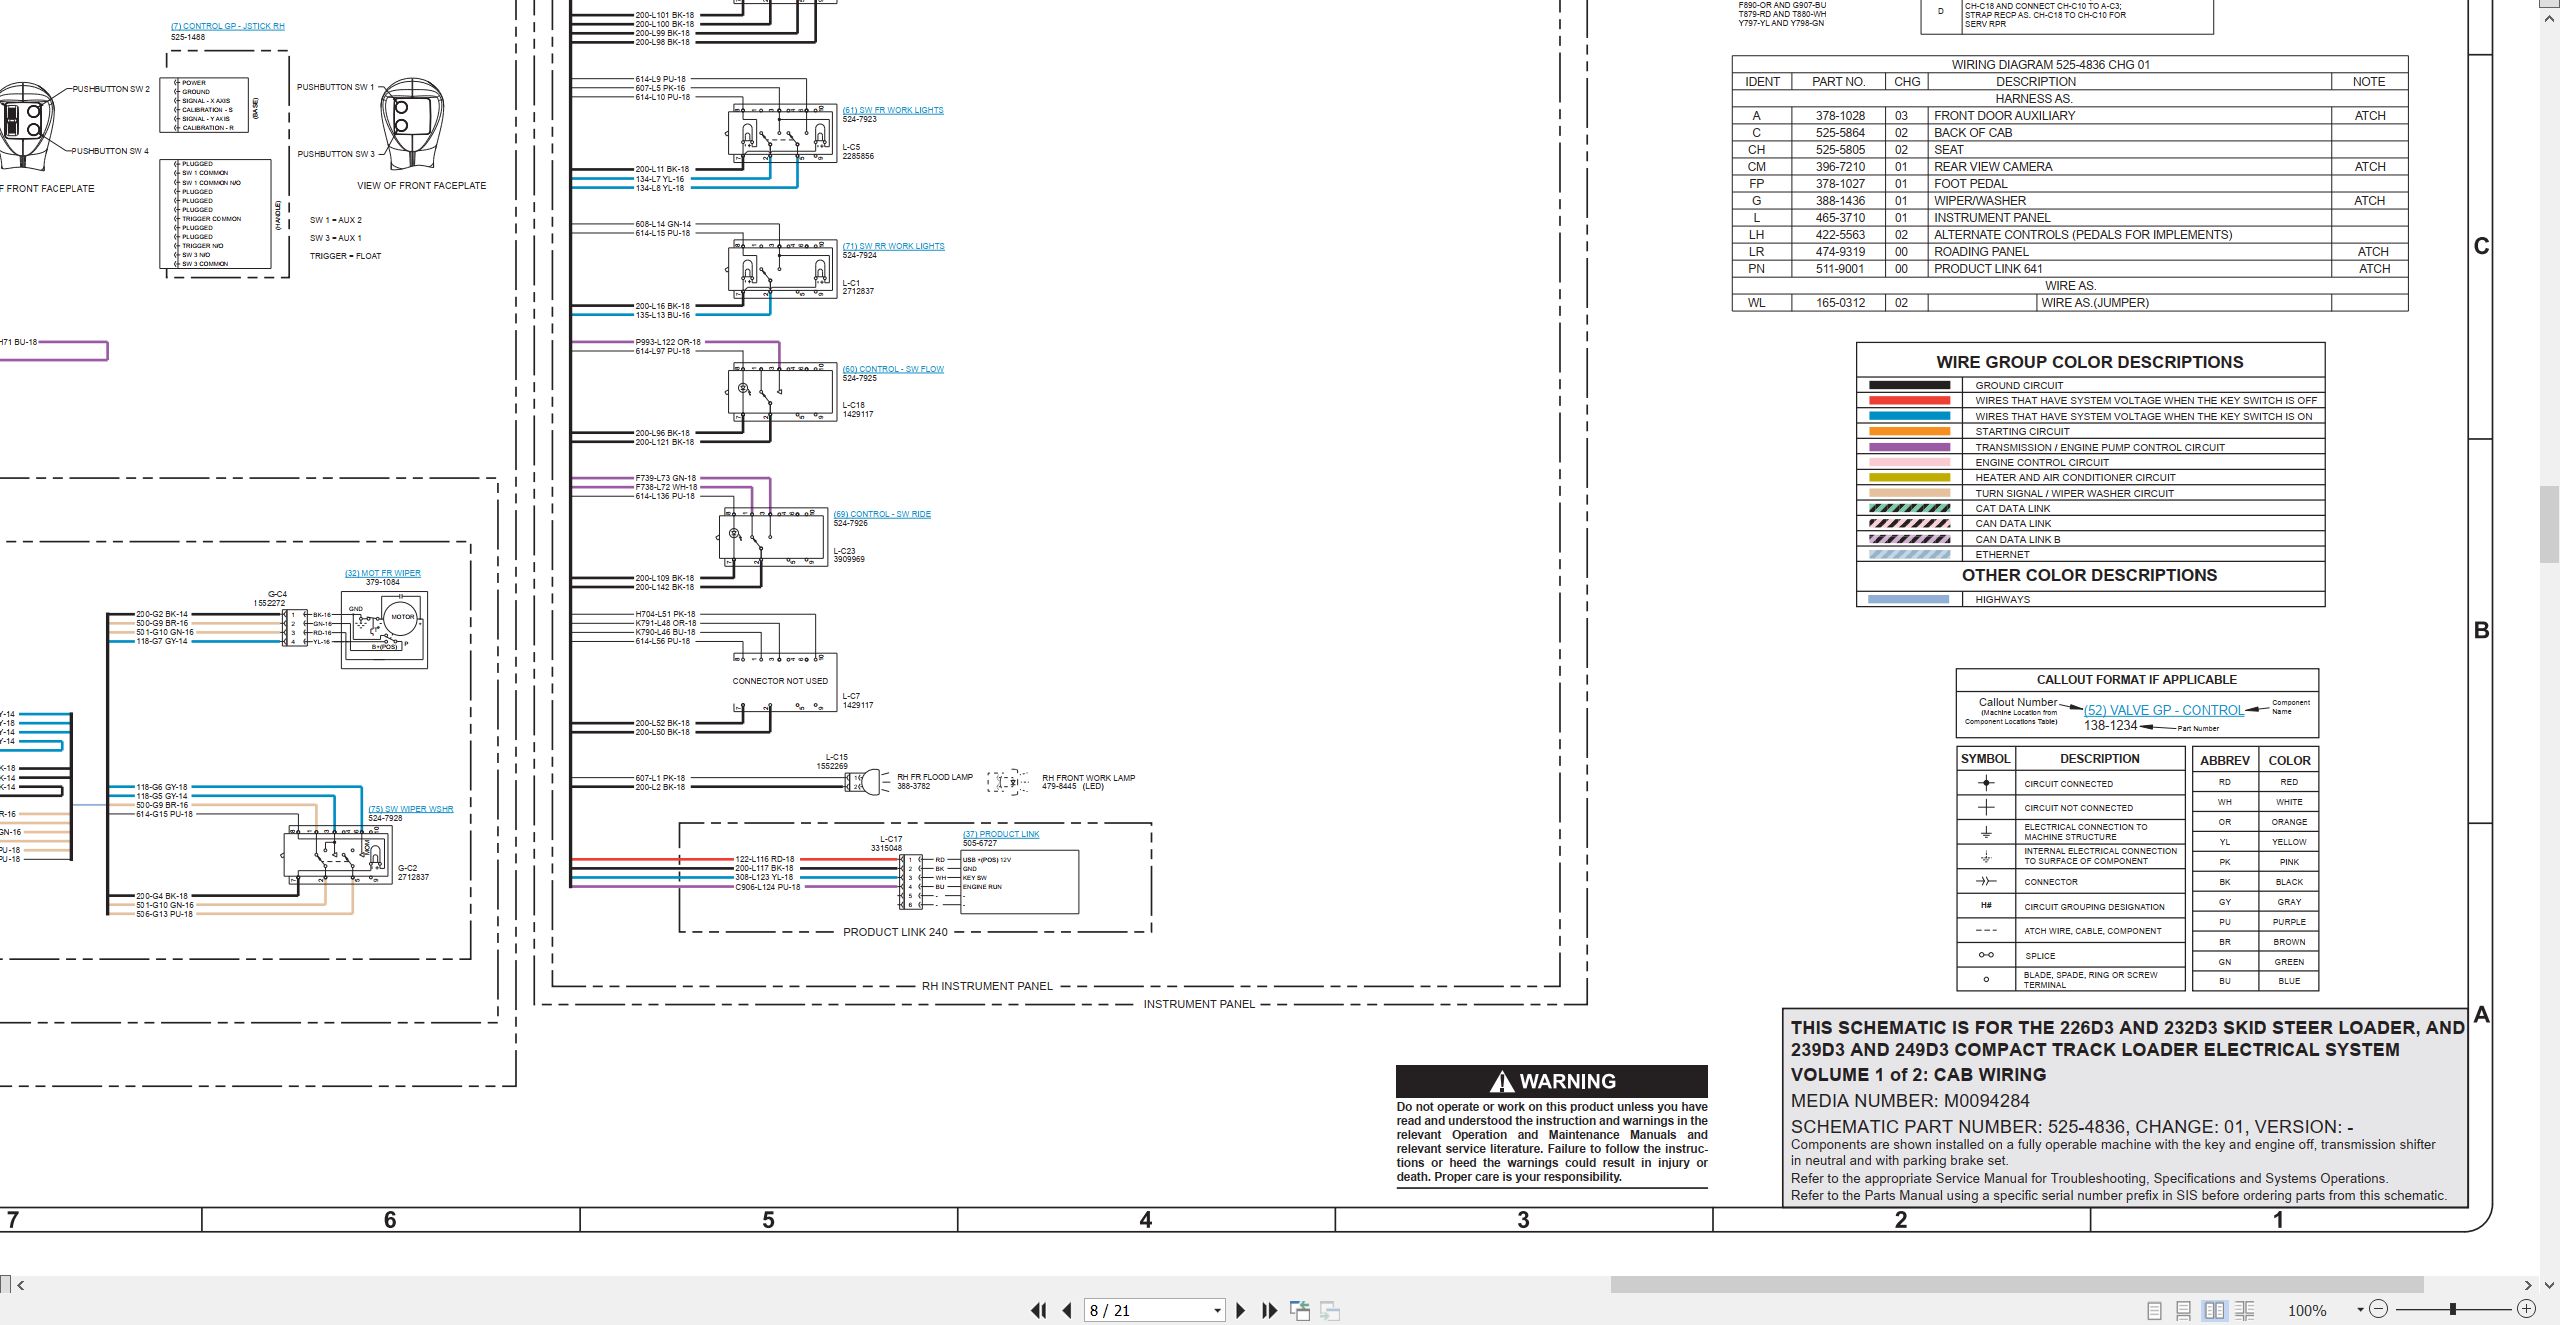This screenshot has width=2560, height=1325.
Task: Click the MEDIA NUMBER: M0094284 text
Action: [x=1910, y=1101]
